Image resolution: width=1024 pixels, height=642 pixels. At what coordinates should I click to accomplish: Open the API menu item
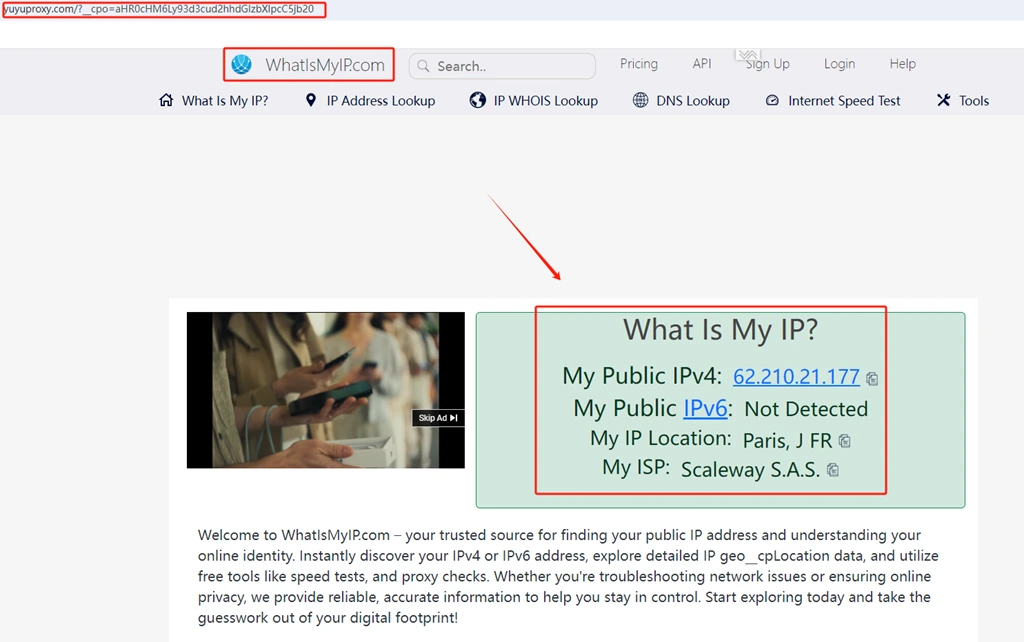(702, 64)
